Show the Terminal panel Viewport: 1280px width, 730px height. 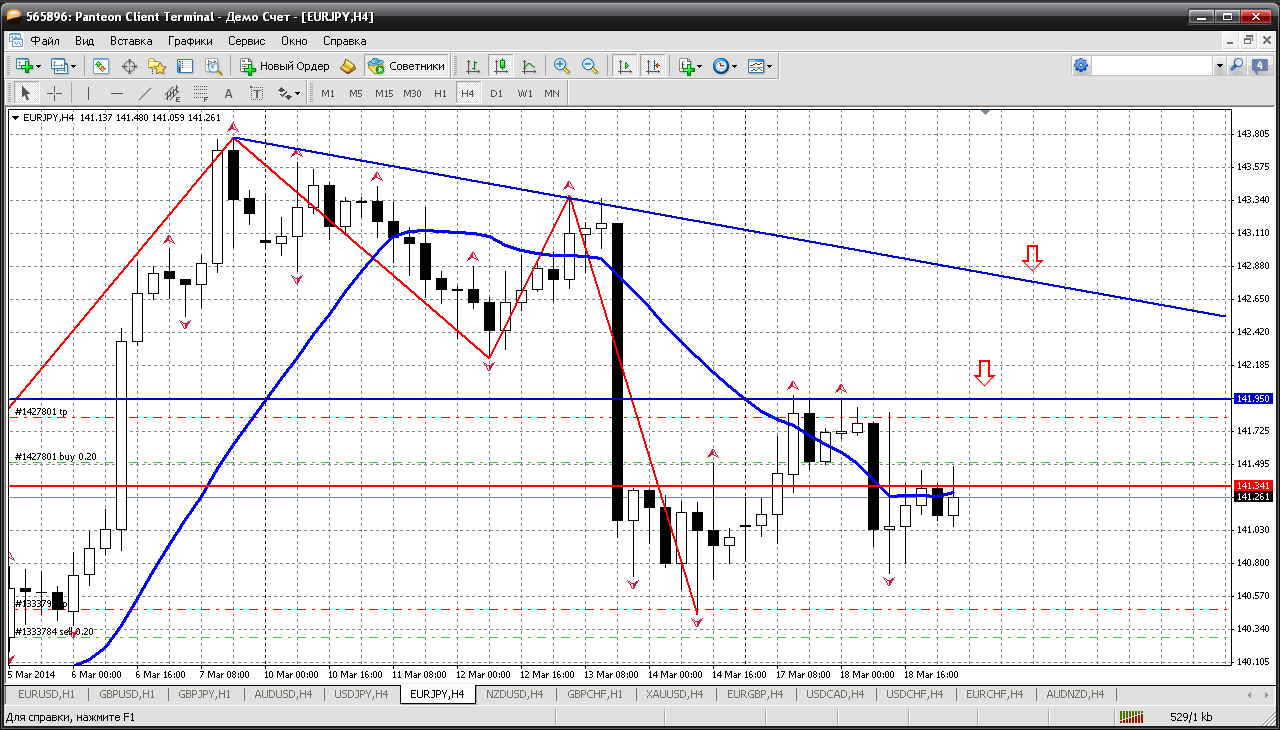click(x=185, y=66)
